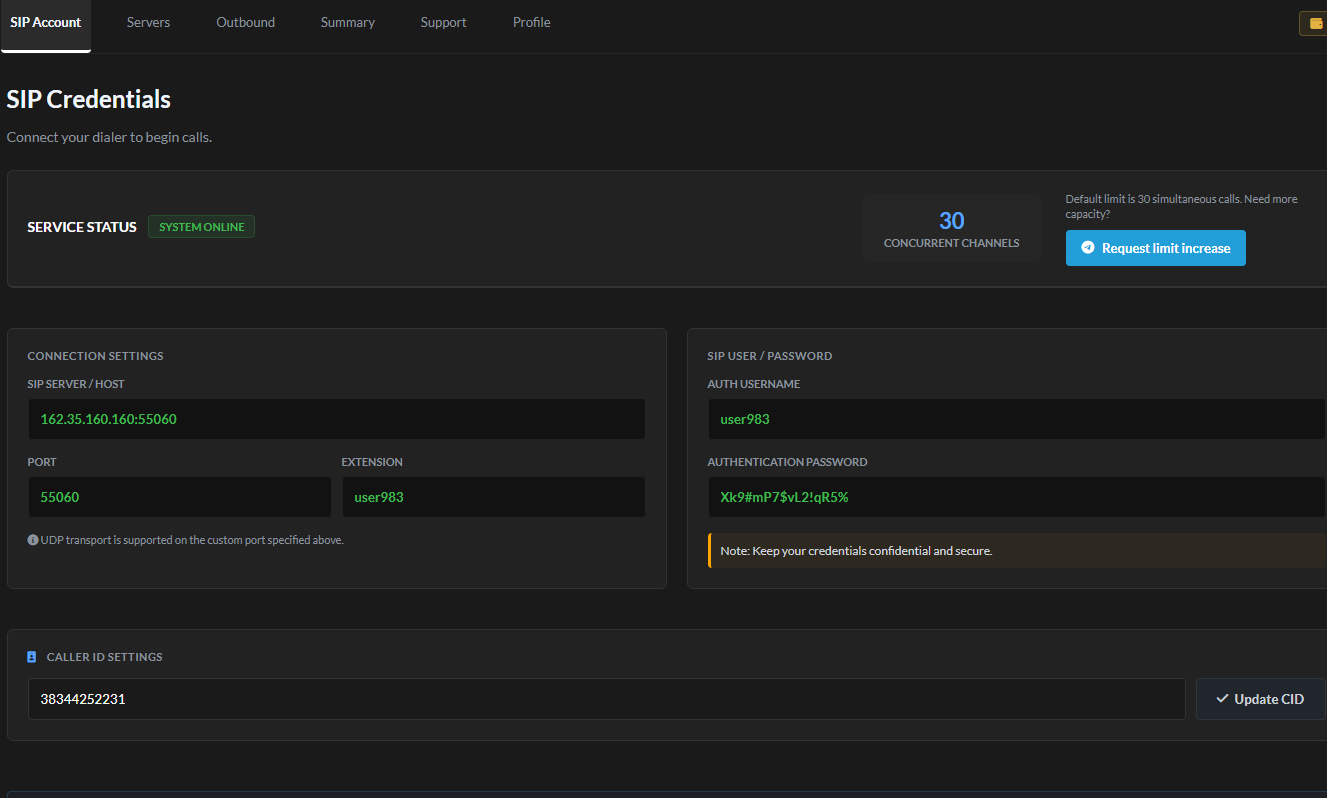This screenshot has width=1327, height=798.
Task: Go to the Outbound tab
Action: (x=245, y=23)
